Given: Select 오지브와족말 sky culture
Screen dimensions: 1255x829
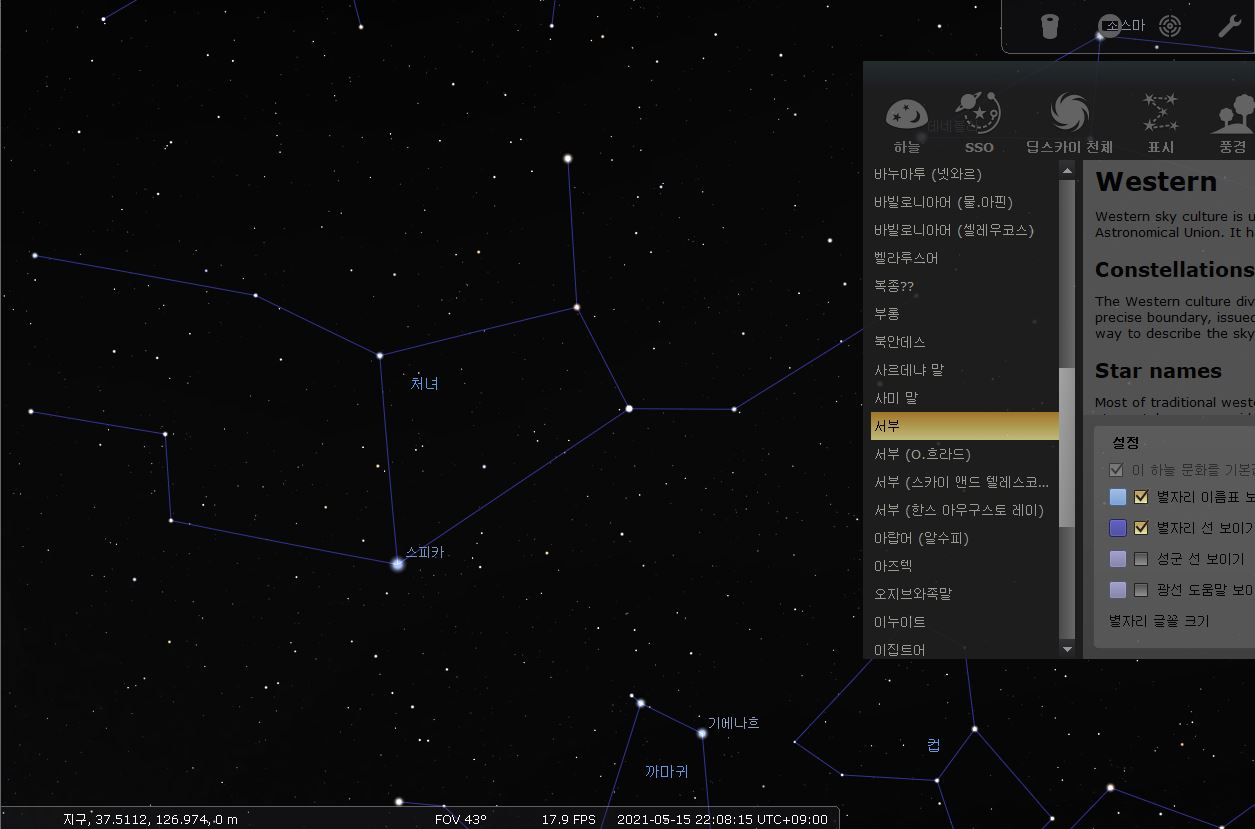Looking at the screenshot, I should coord(964,594).
